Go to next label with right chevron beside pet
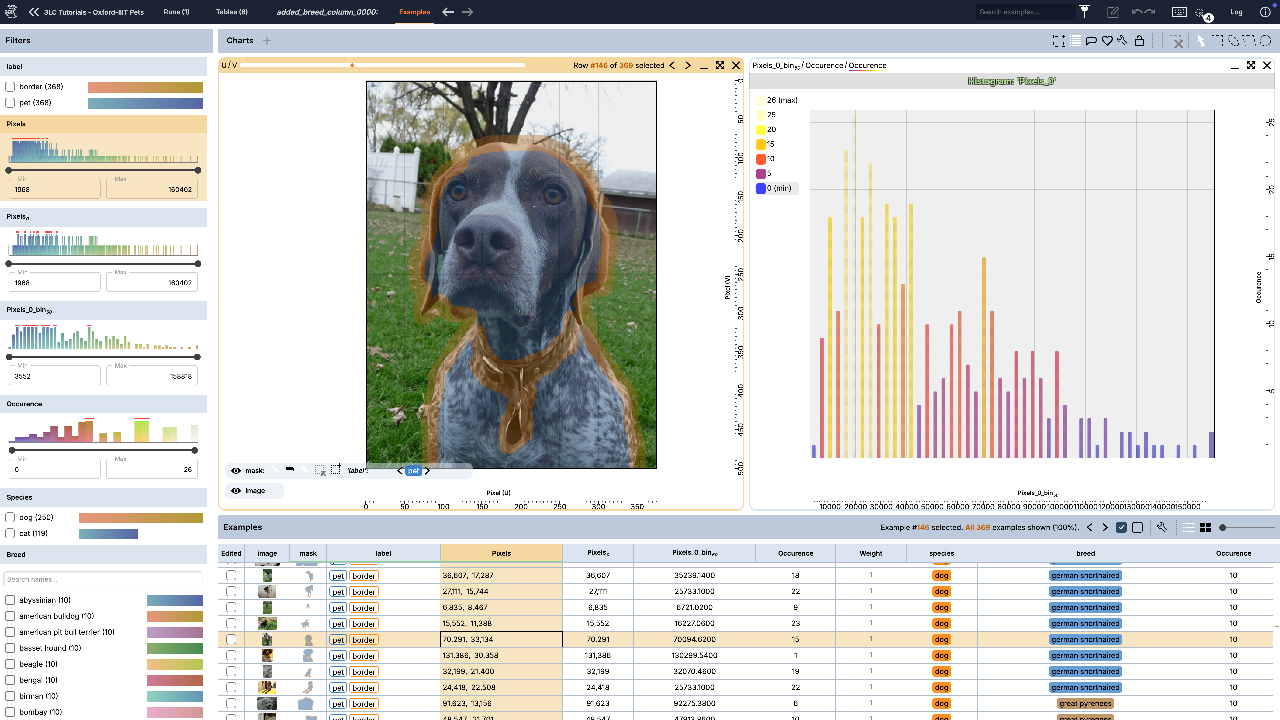Viewport: 1280px width, 720px height. 427,470
